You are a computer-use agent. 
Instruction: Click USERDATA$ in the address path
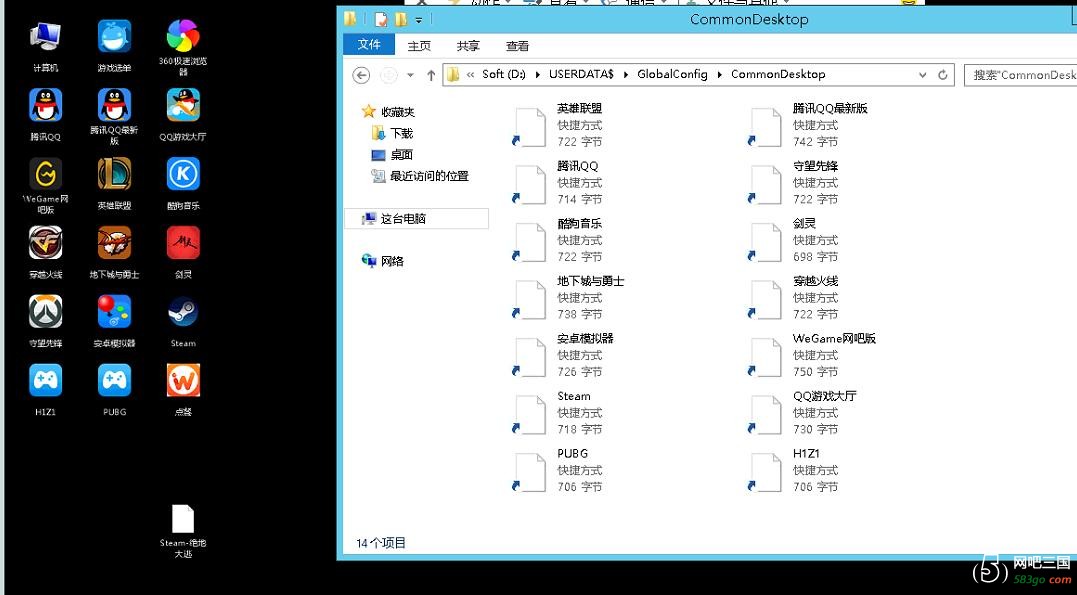(x=581, y=74)
